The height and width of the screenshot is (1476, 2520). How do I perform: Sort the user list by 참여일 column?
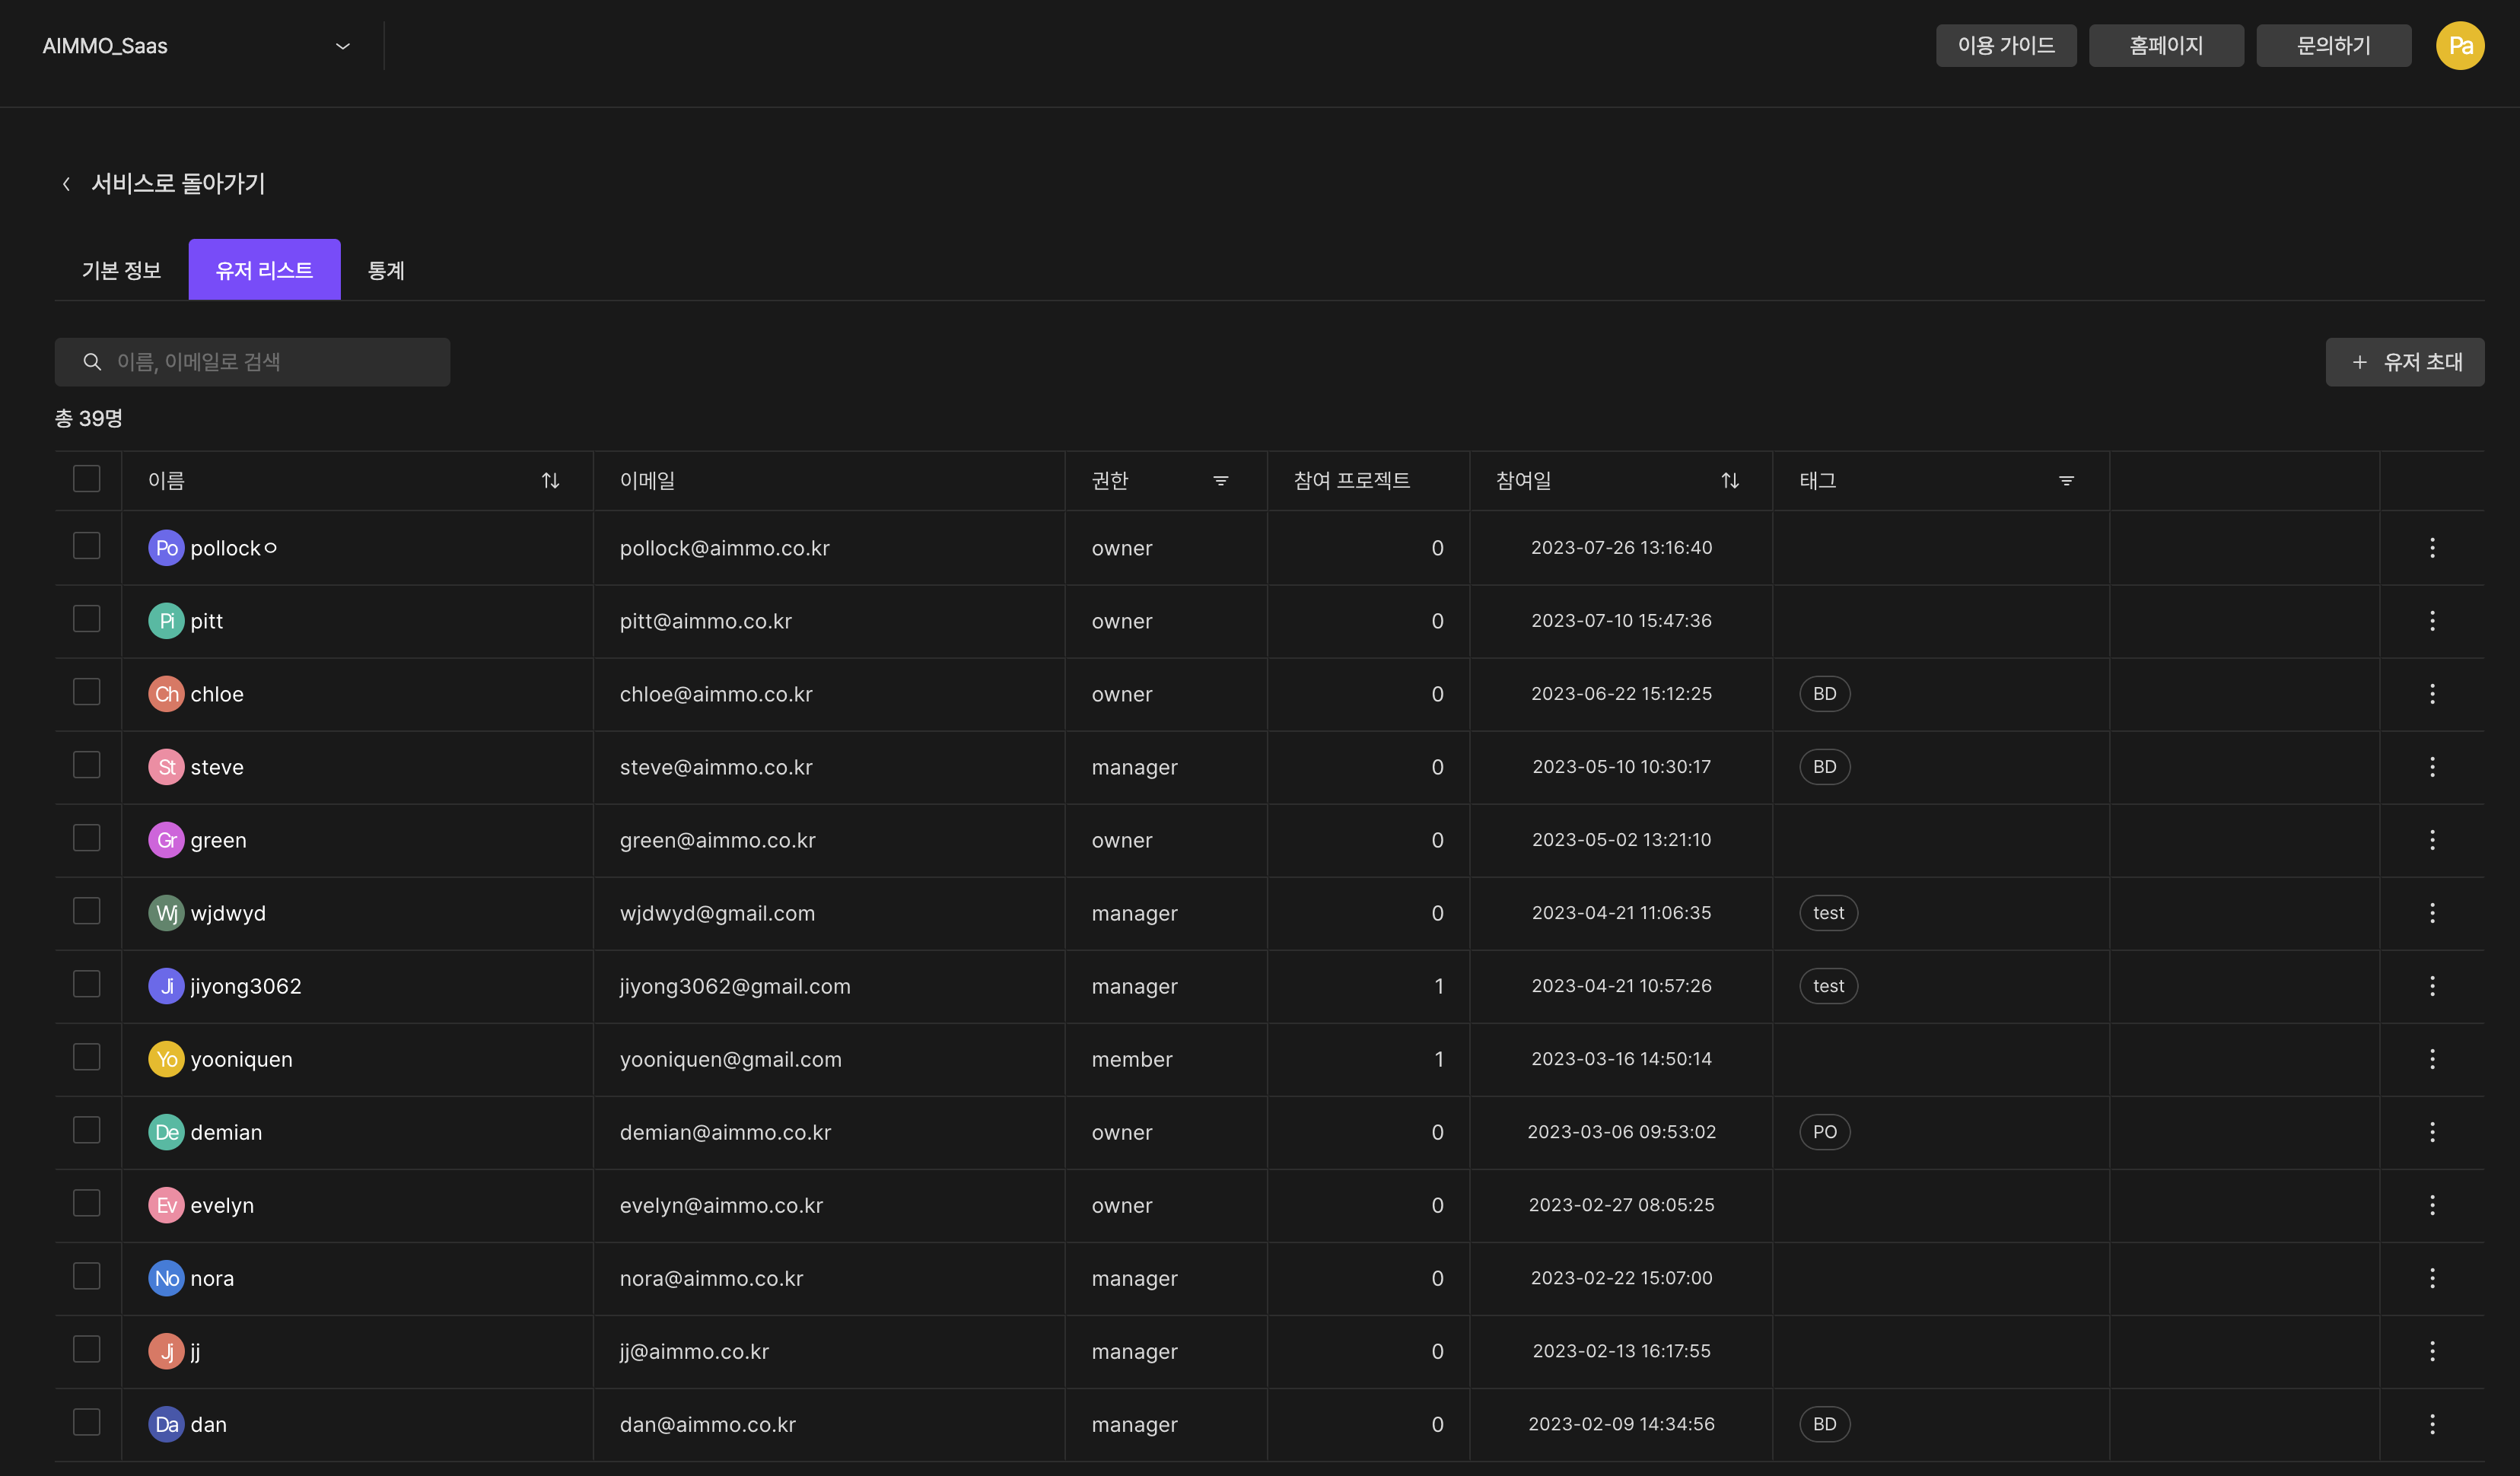(x=1730, y=481)
